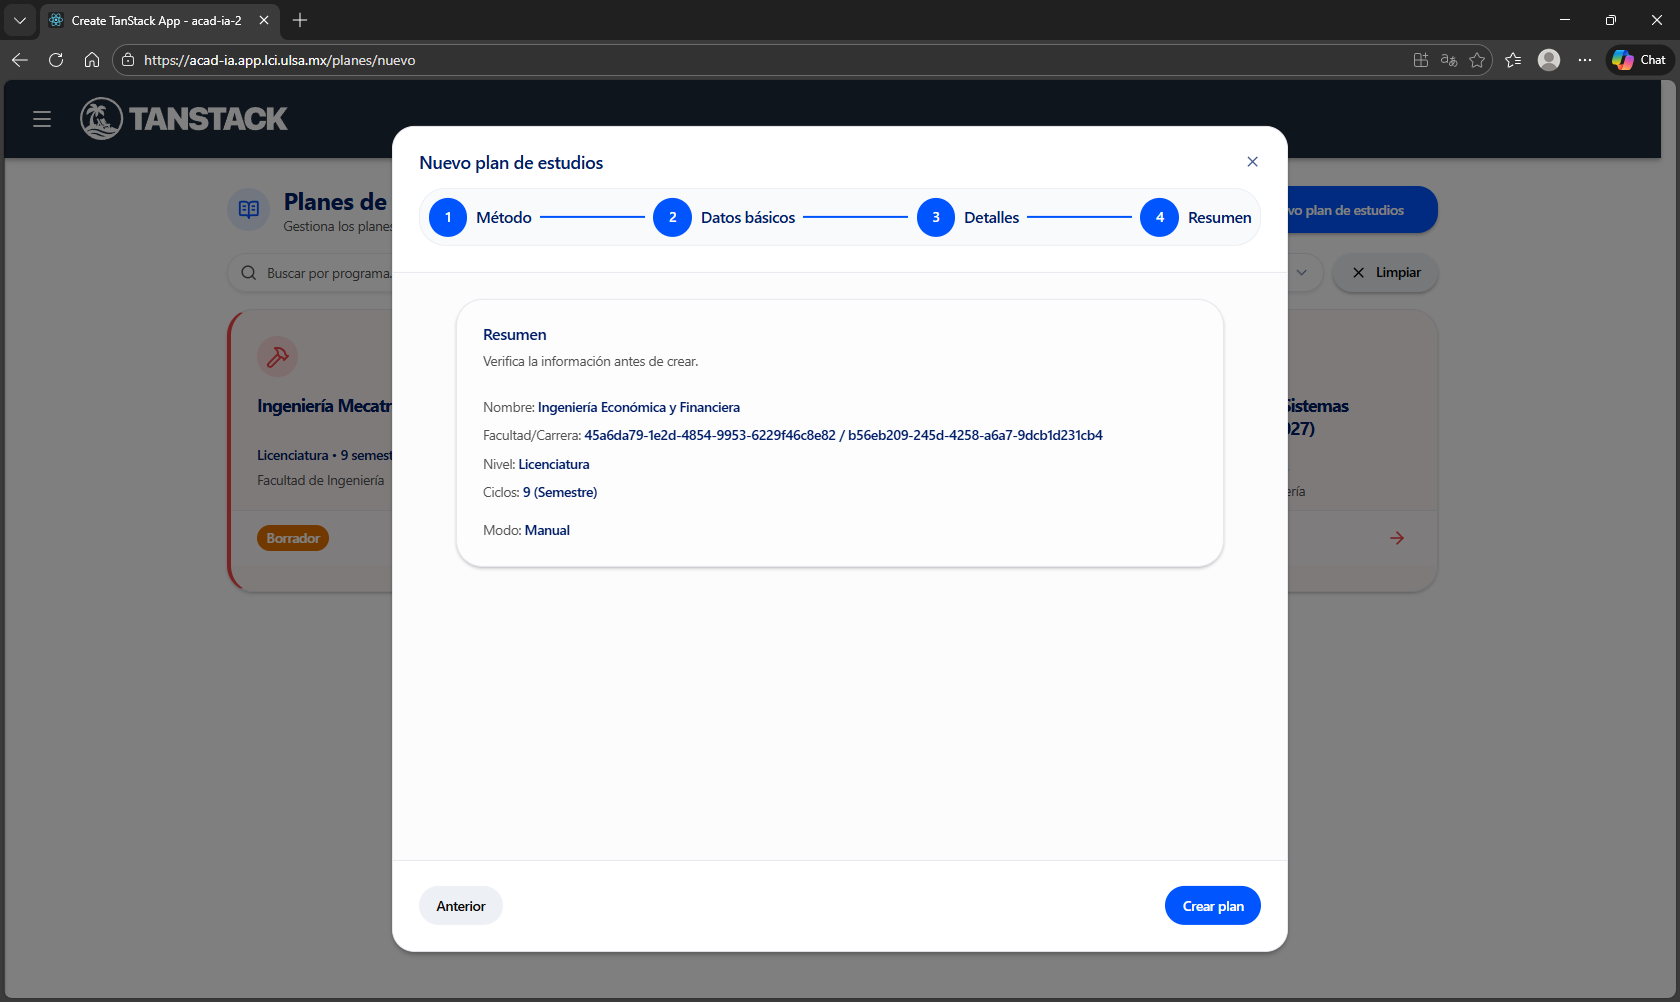This screenshot has width=1680, height=1002.
Task: Open step 3 Detalles in the wizard
Action: tap(936, 218)
